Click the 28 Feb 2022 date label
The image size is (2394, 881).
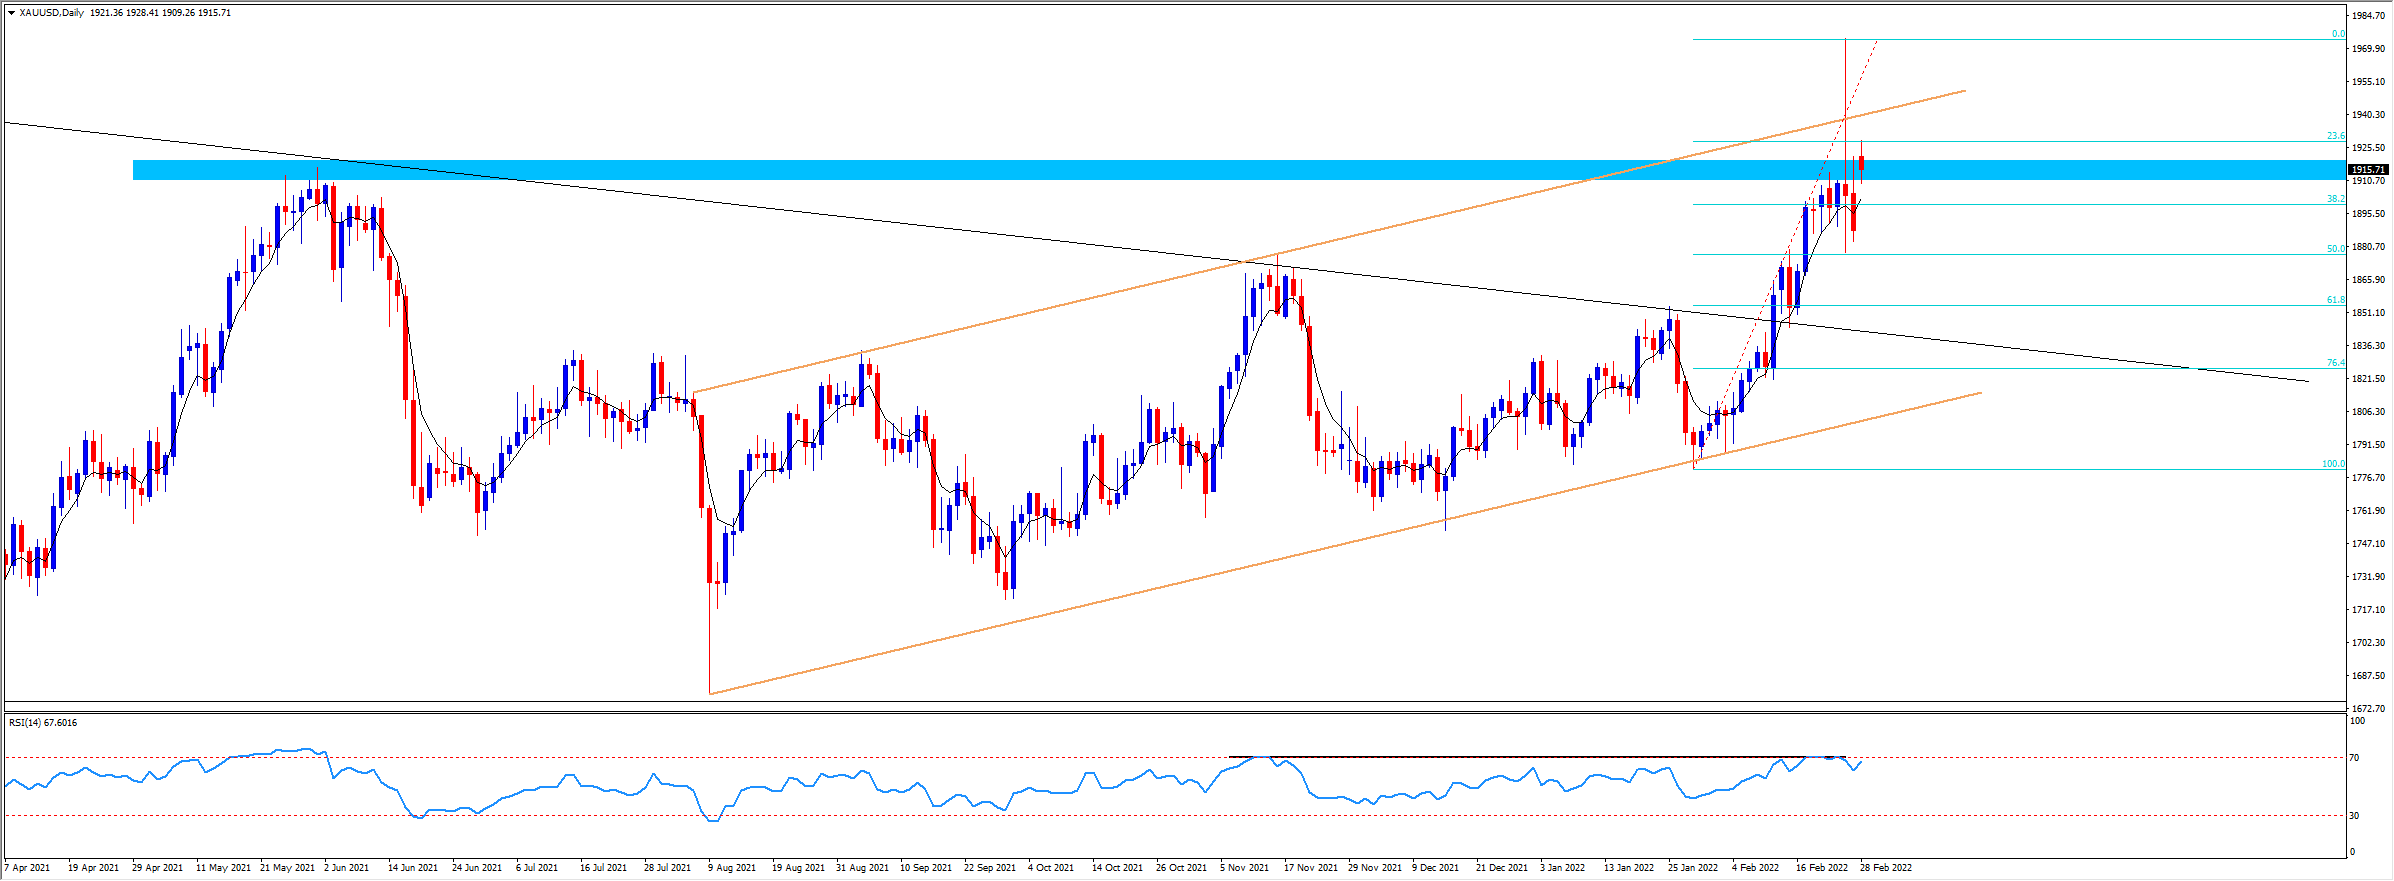[1885, 868]
